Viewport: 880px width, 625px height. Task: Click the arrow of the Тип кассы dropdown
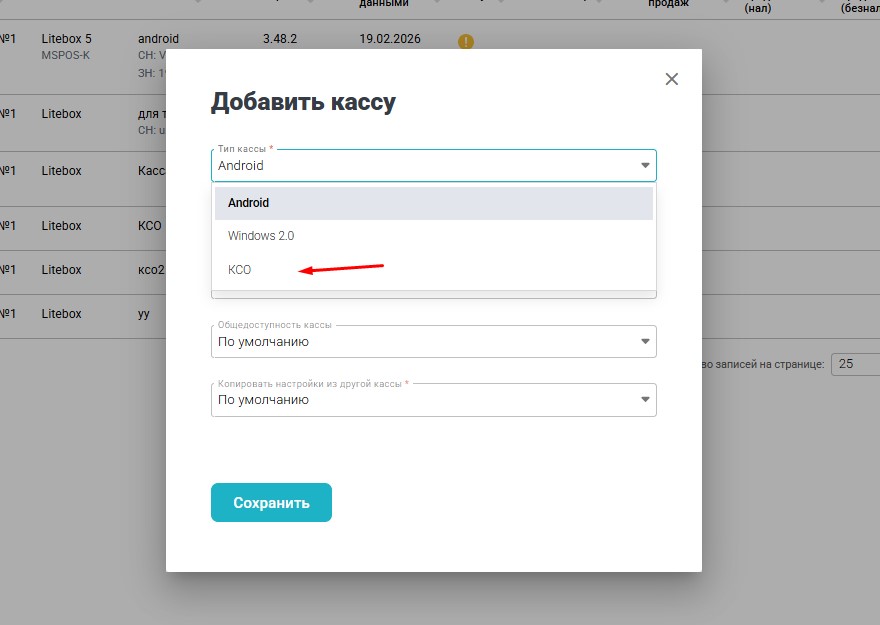point(644,166)
